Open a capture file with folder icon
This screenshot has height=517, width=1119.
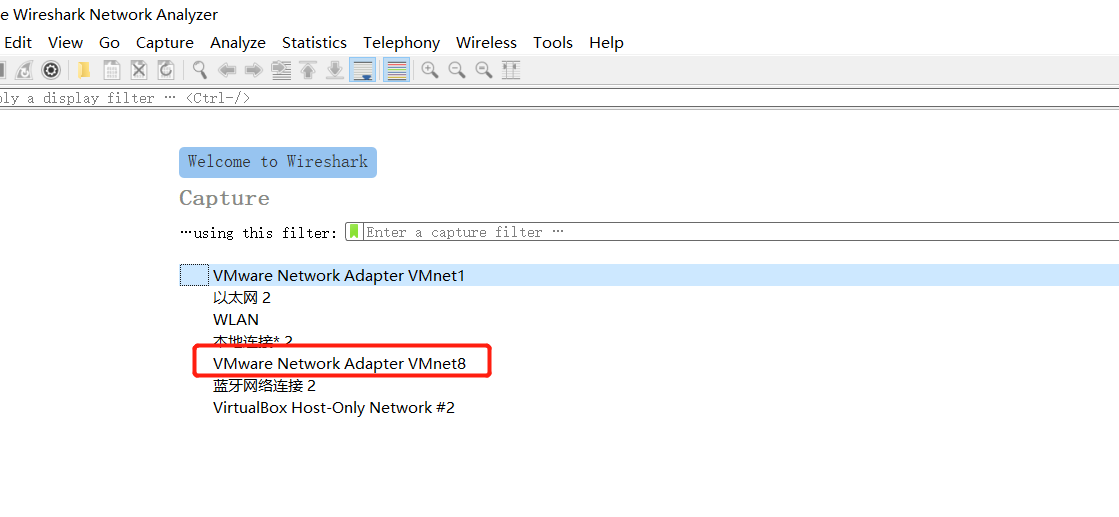coord(84,70)
